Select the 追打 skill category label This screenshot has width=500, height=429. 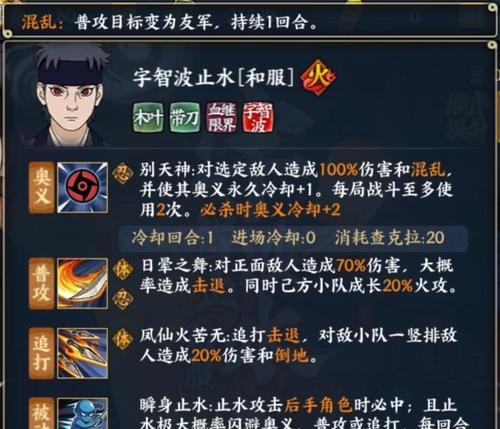point(41,353)
